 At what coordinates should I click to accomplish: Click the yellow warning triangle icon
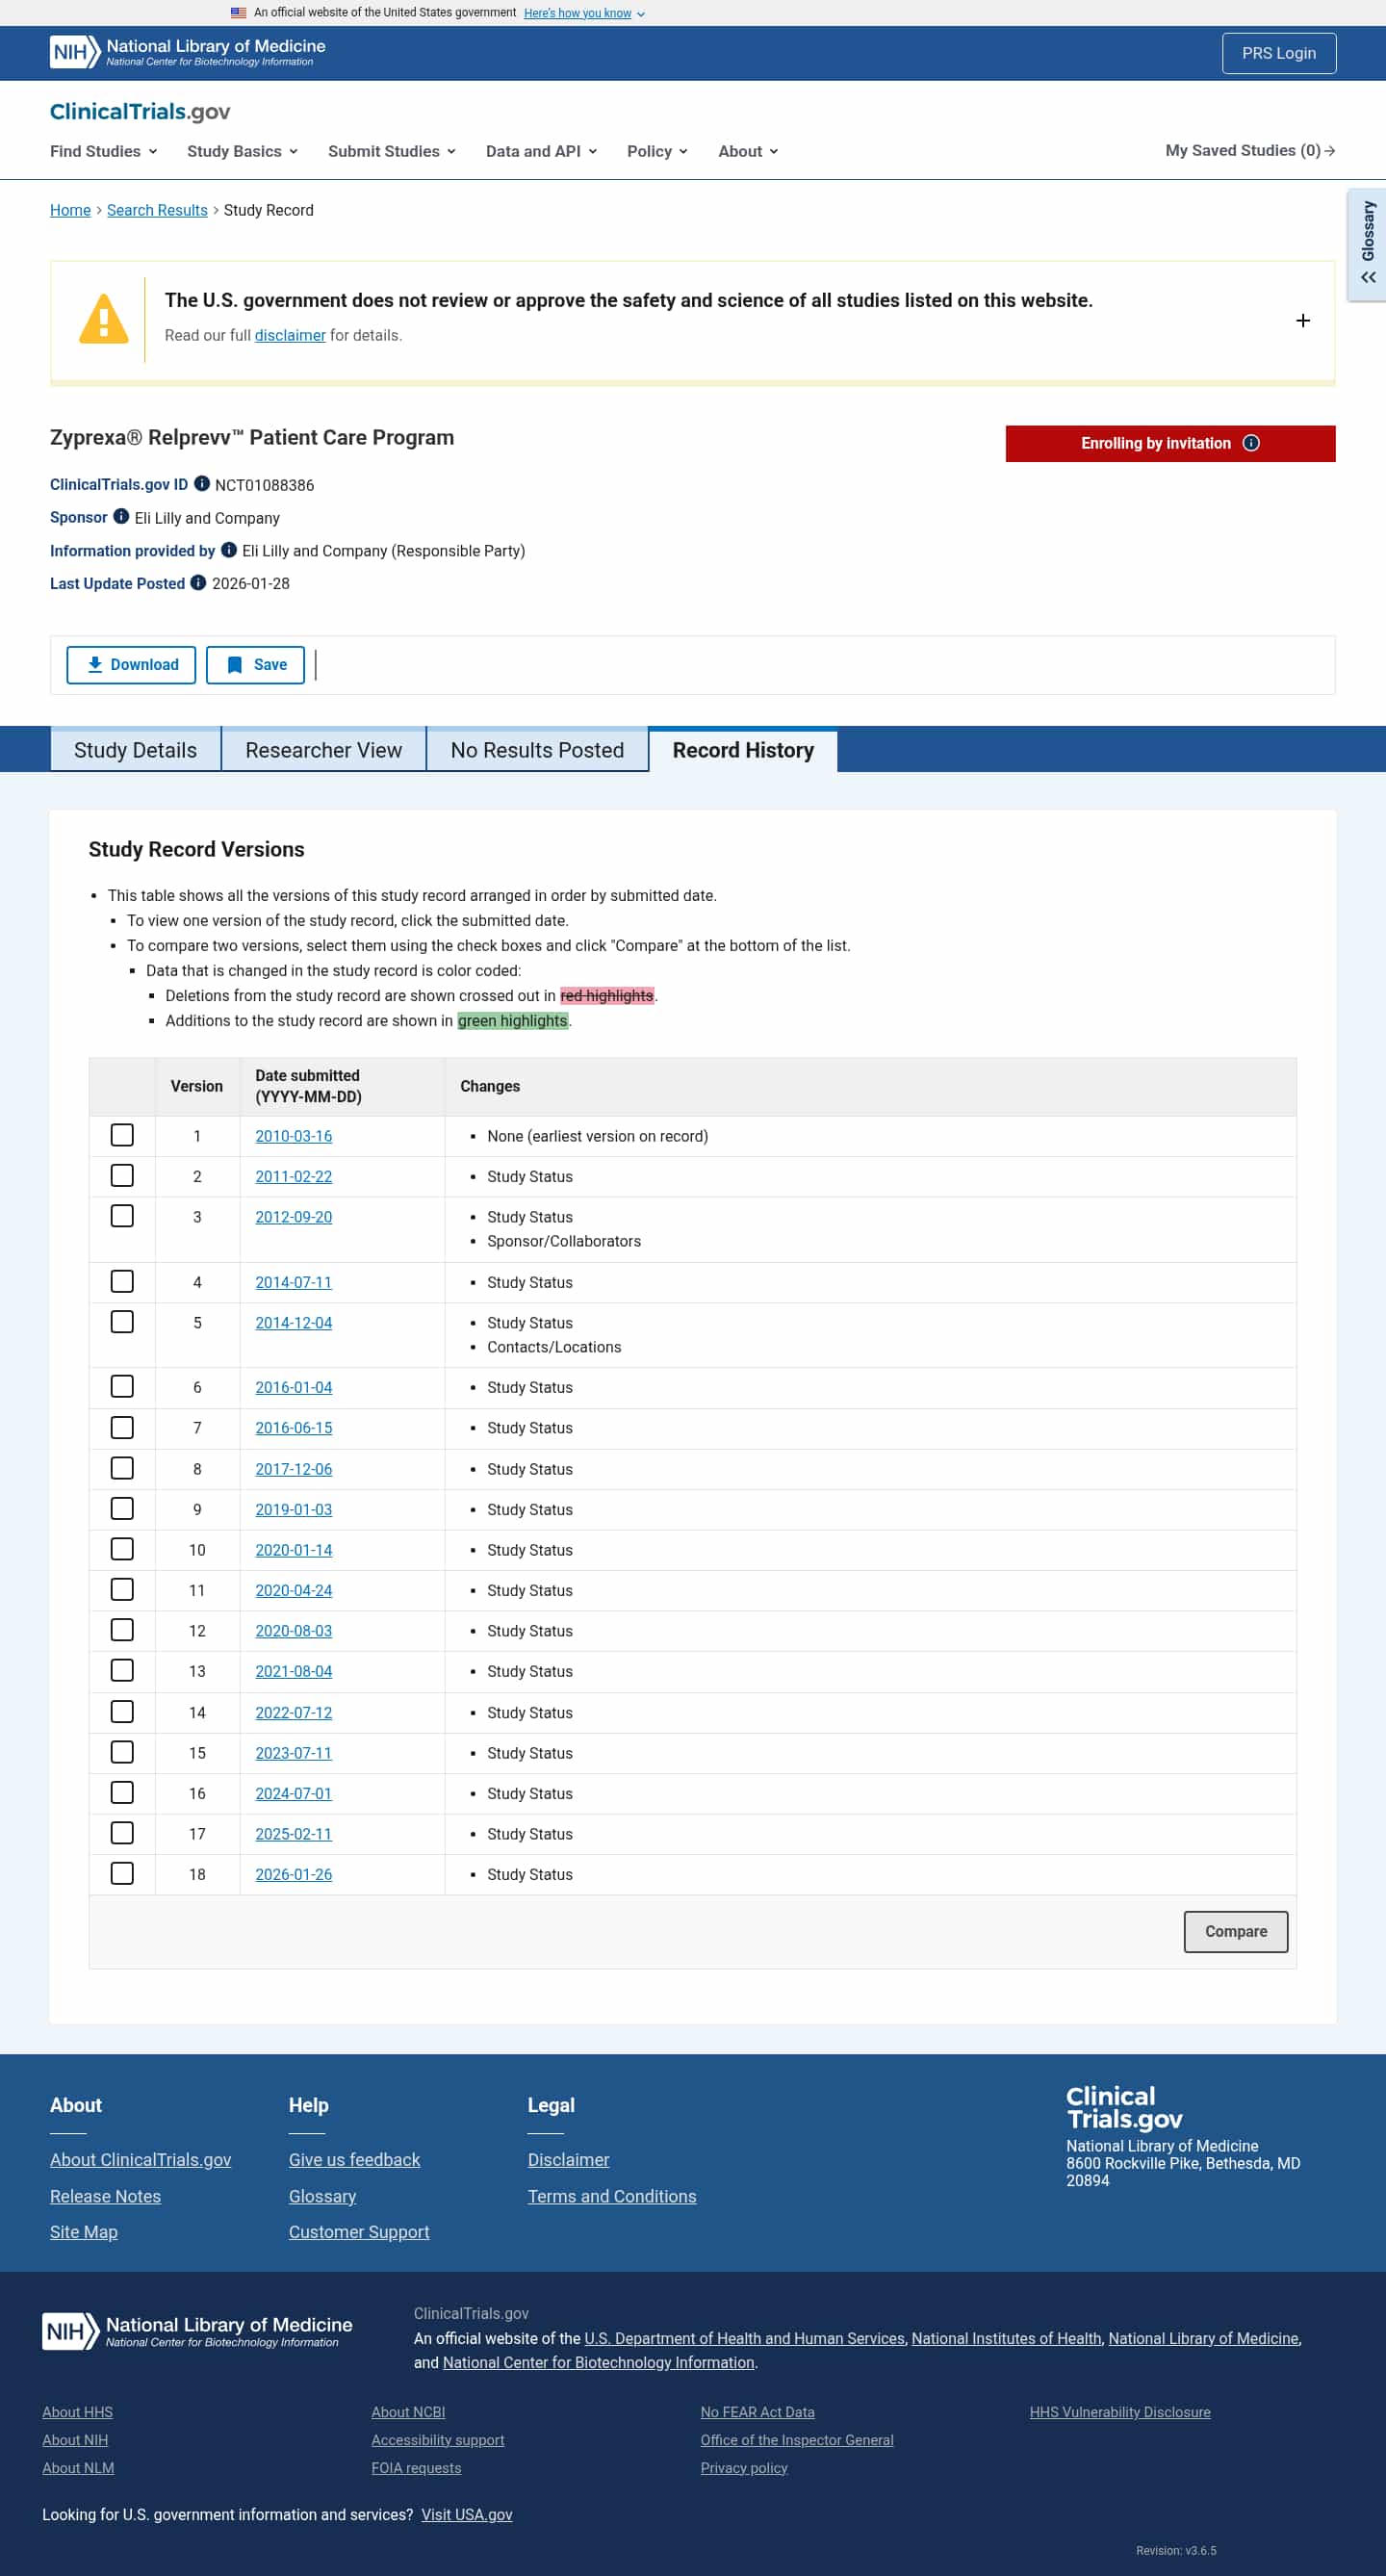click(x=104, y=320)
